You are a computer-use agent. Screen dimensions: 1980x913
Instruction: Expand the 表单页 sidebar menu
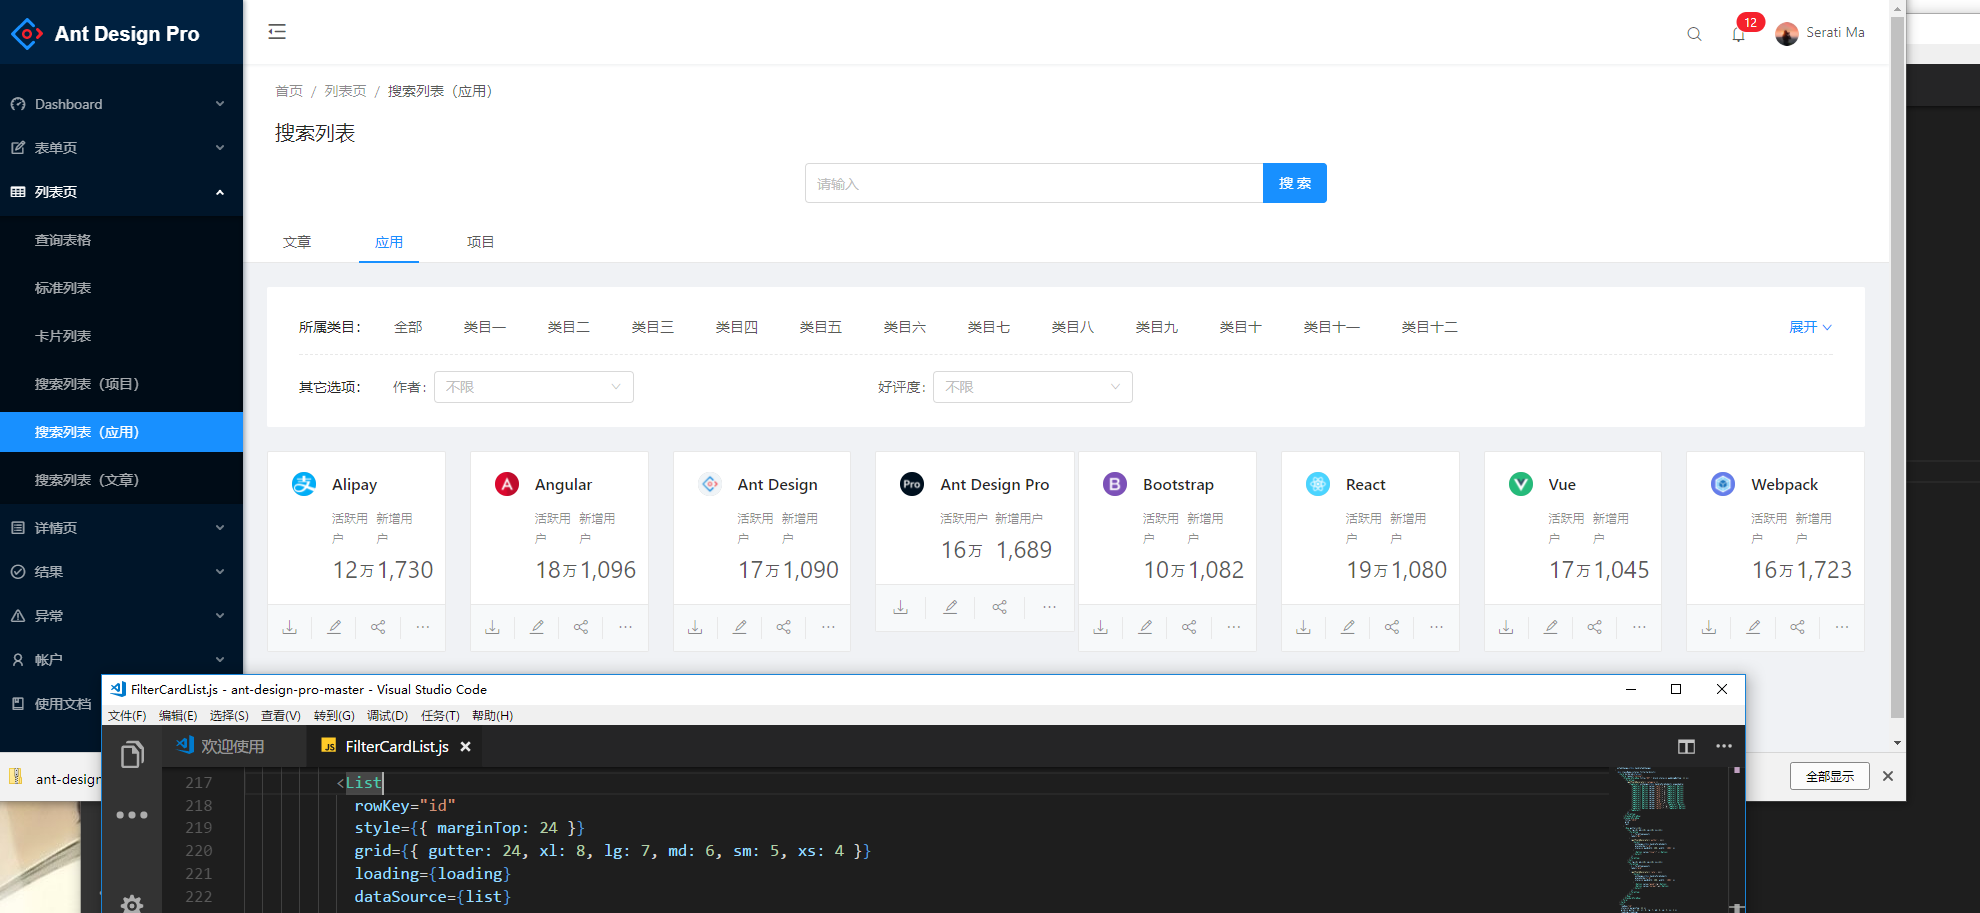(x=121, y=148)
